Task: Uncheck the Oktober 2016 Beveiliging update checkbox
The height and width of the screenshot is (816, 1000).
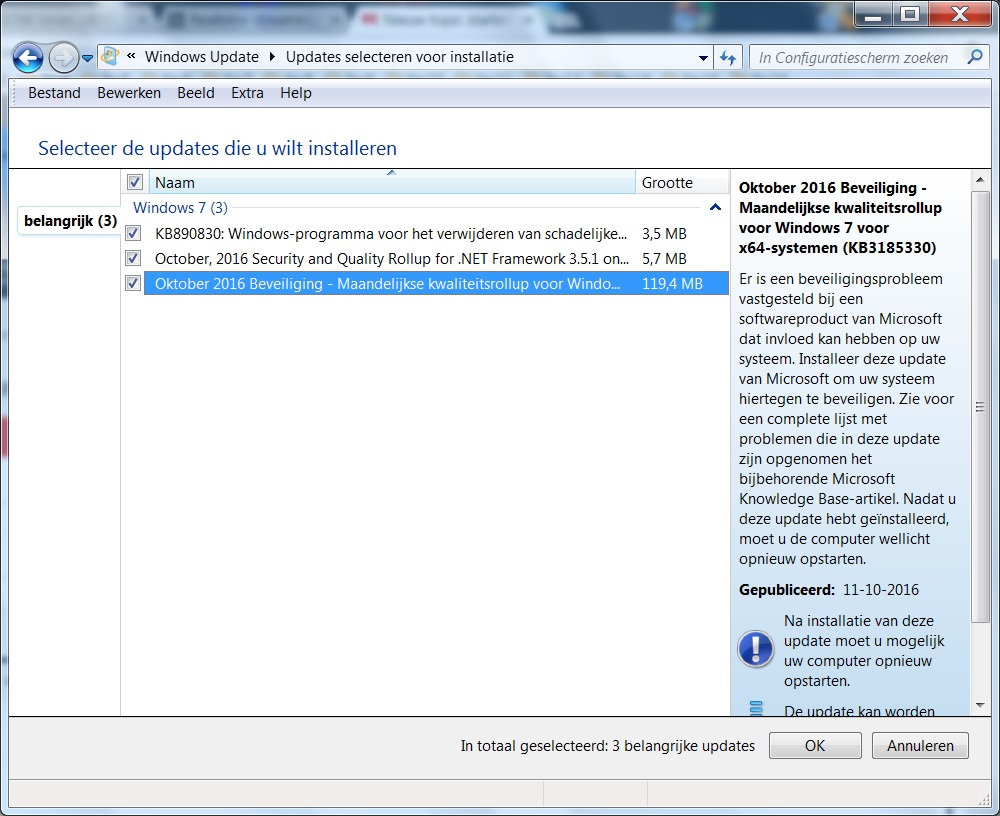Action: [x=133, y=283]
